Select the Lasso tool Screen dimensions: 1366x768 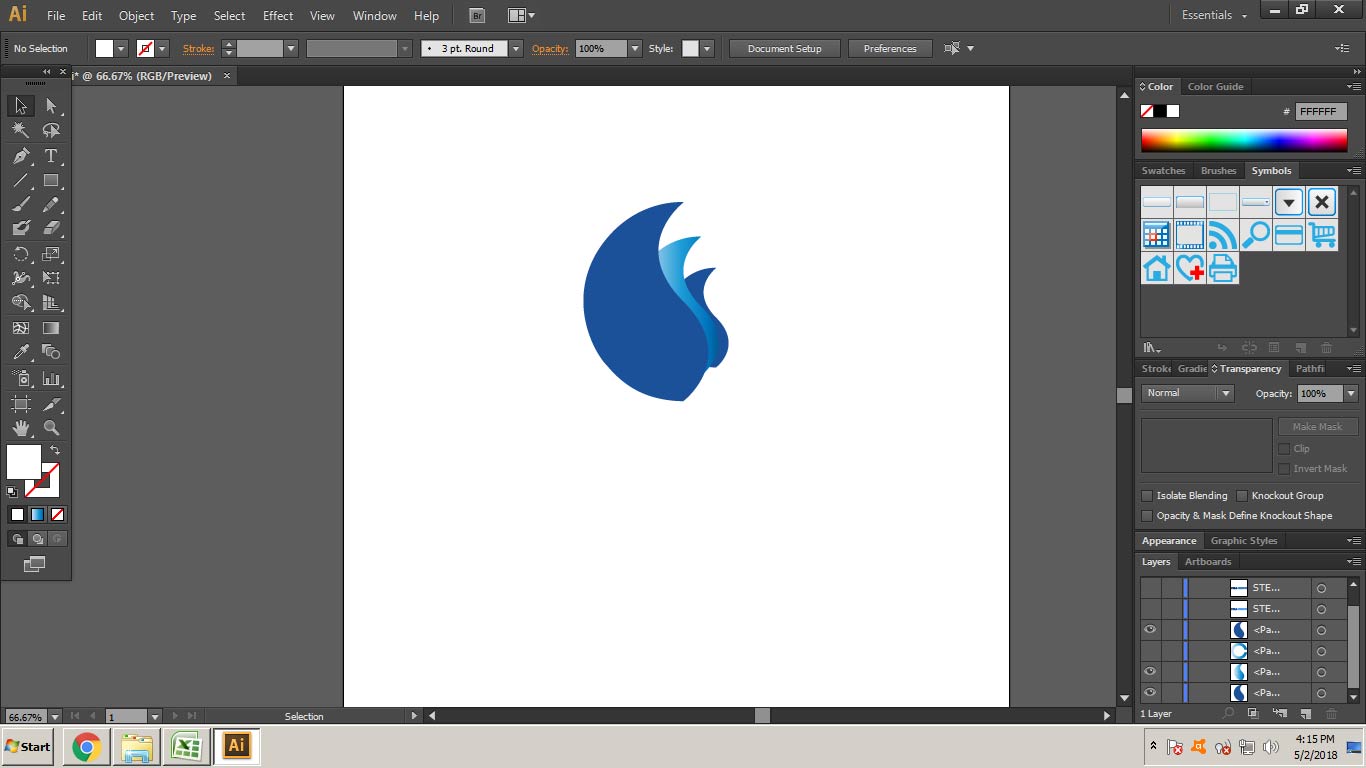coord(51,131)
